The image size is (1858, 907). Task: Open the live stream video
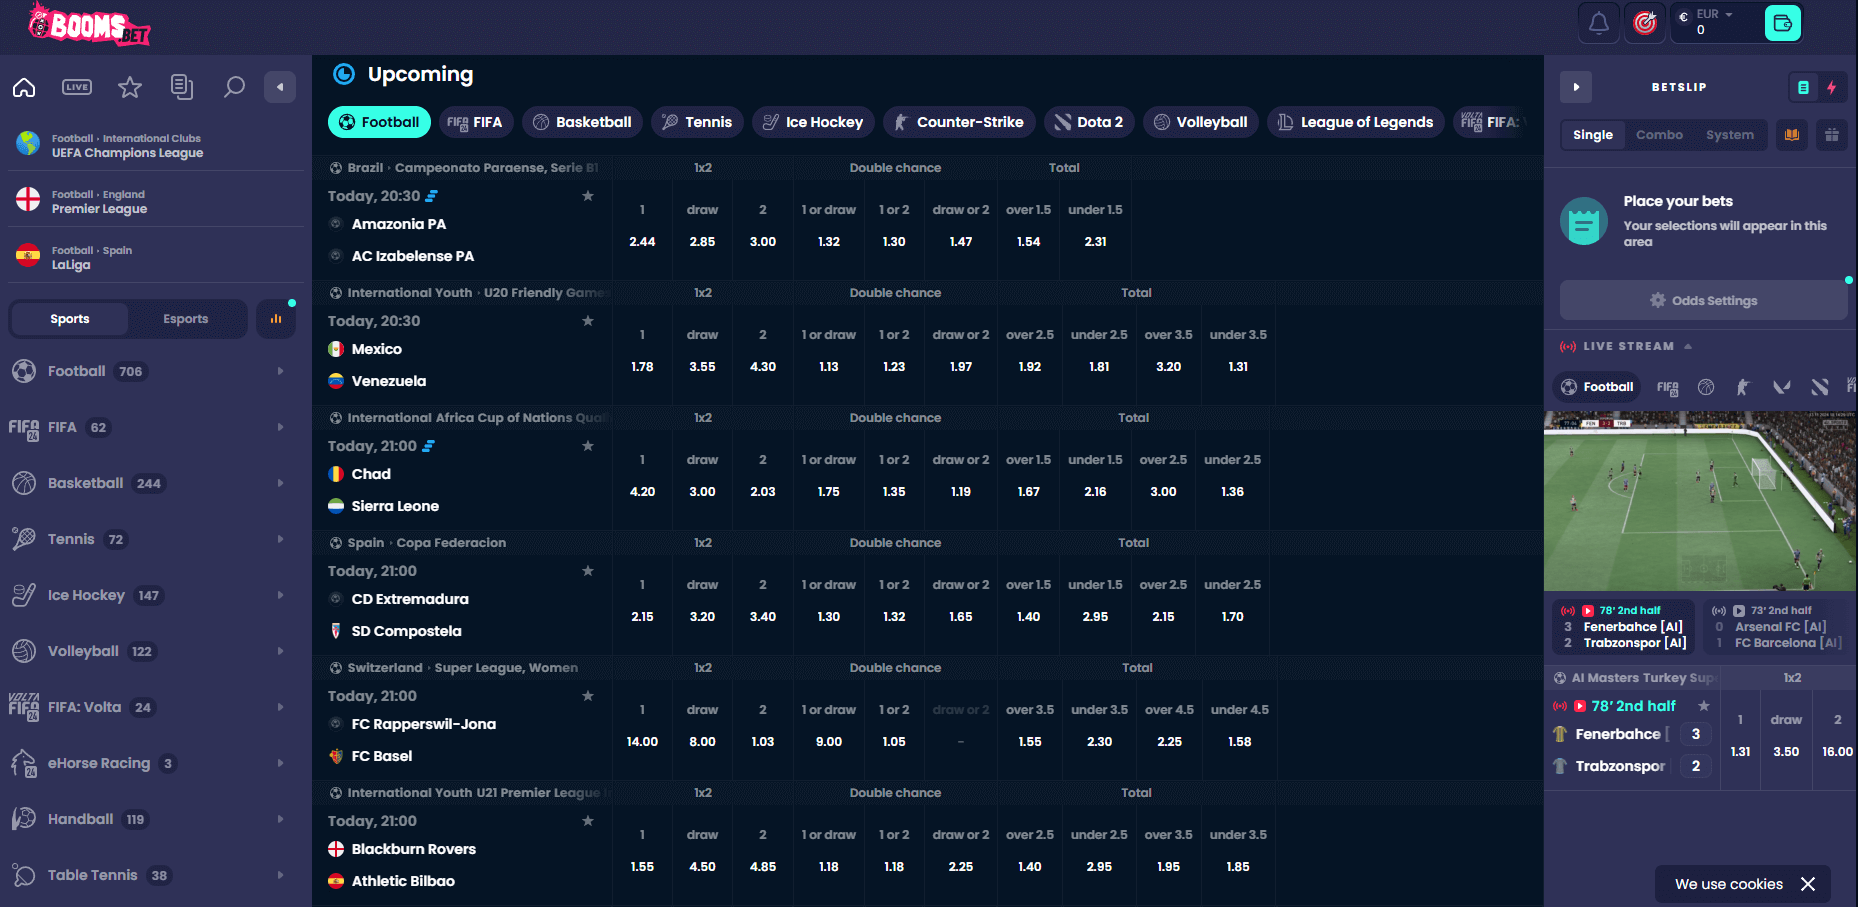[x=1700, y=501]
